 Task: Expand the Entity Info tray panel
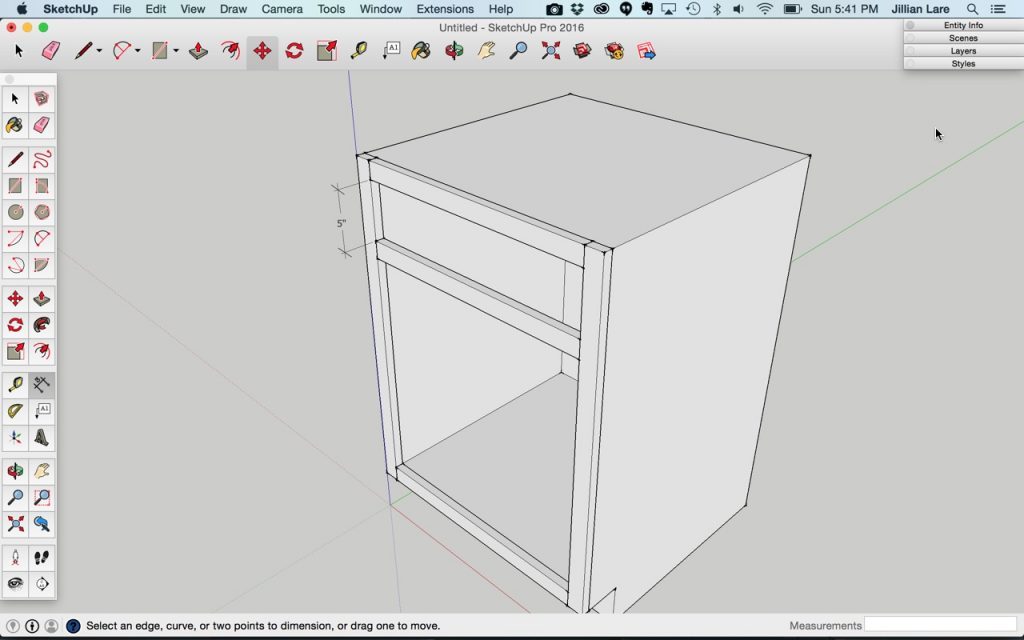(x=962, y=25)
